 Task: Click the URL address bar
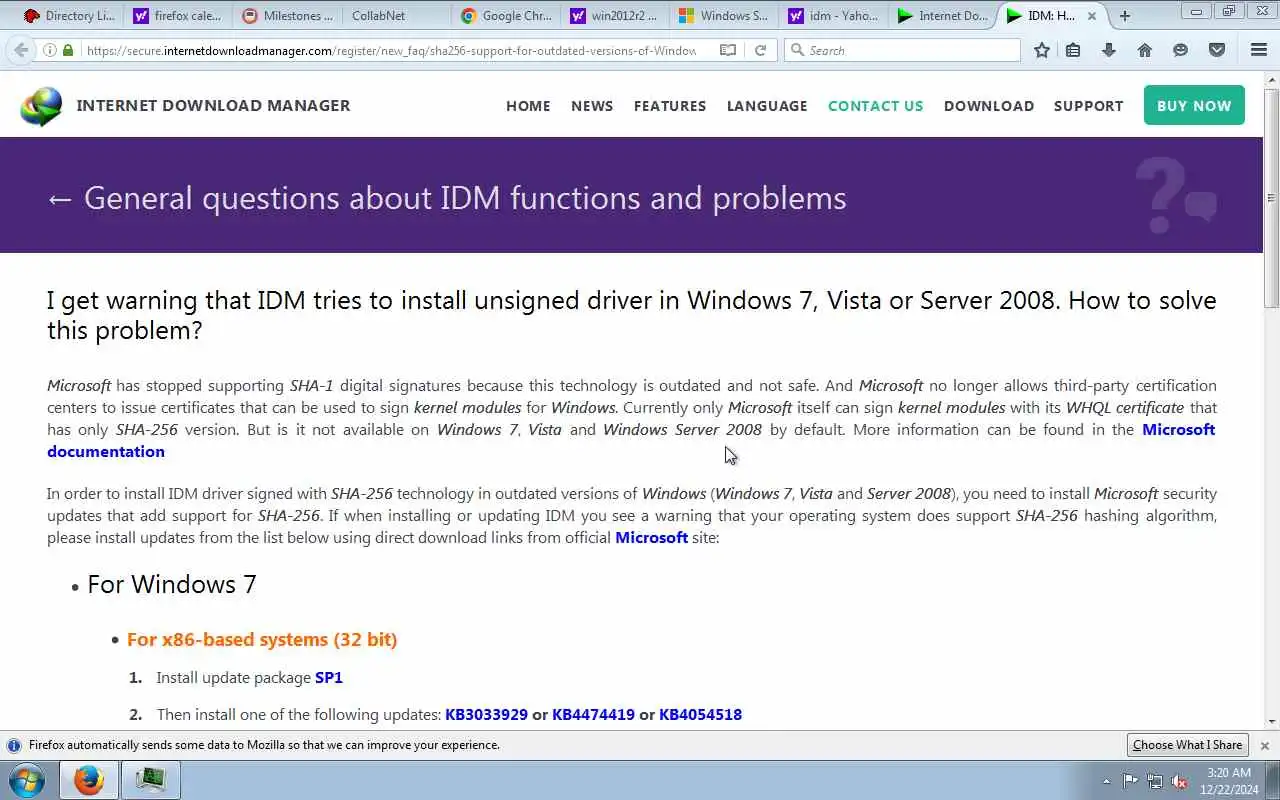[390, 50]
